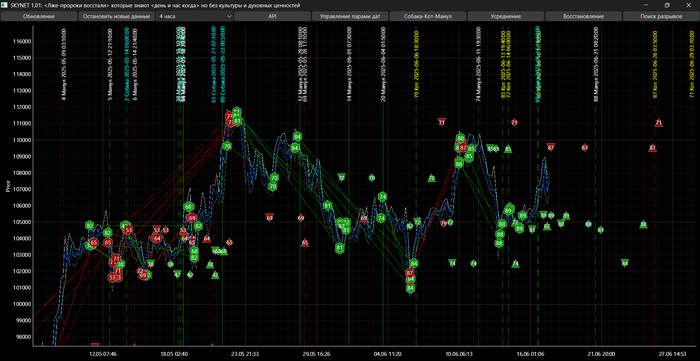Click price axis value 113000

click(x=23, y=91)
